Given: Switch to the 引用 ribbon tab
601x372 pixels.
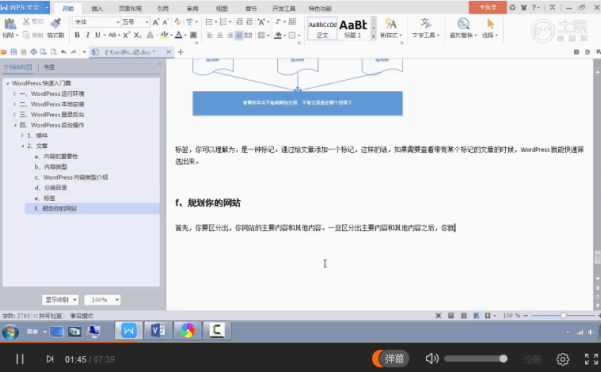Looking at the screenshot, I should tap(163, 8).
